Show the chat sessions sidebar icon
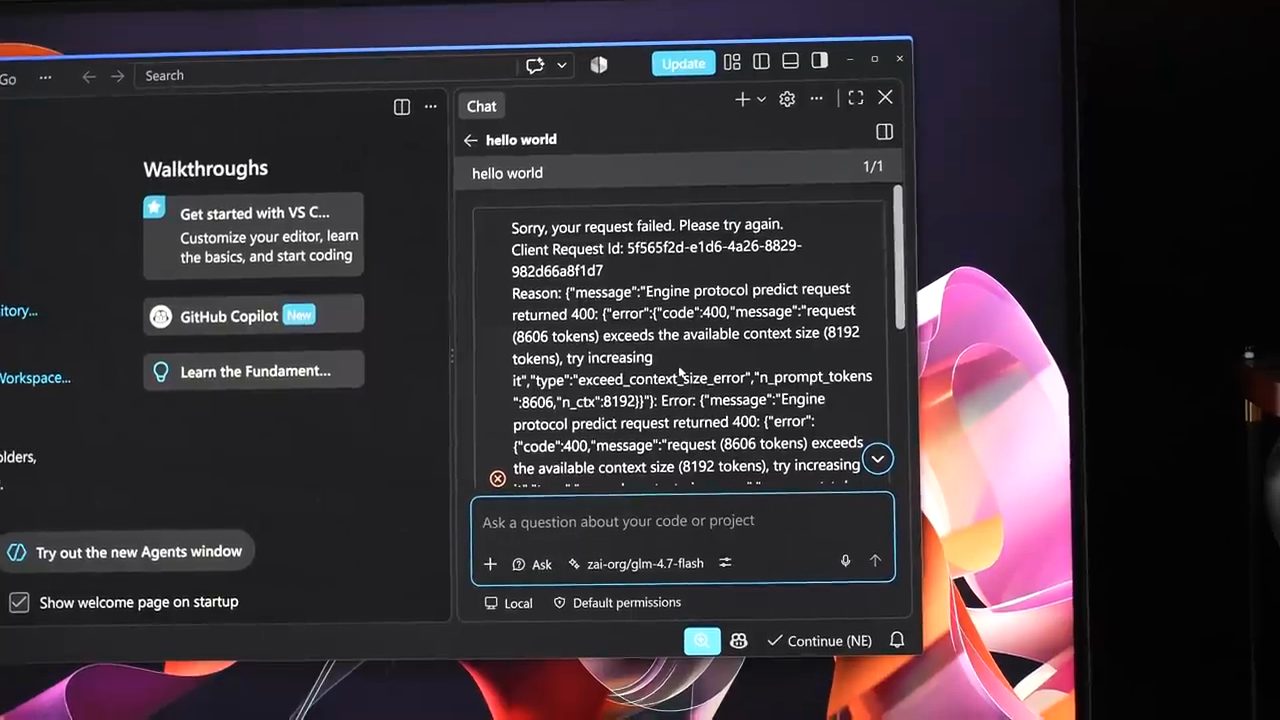 click(884, 132)
